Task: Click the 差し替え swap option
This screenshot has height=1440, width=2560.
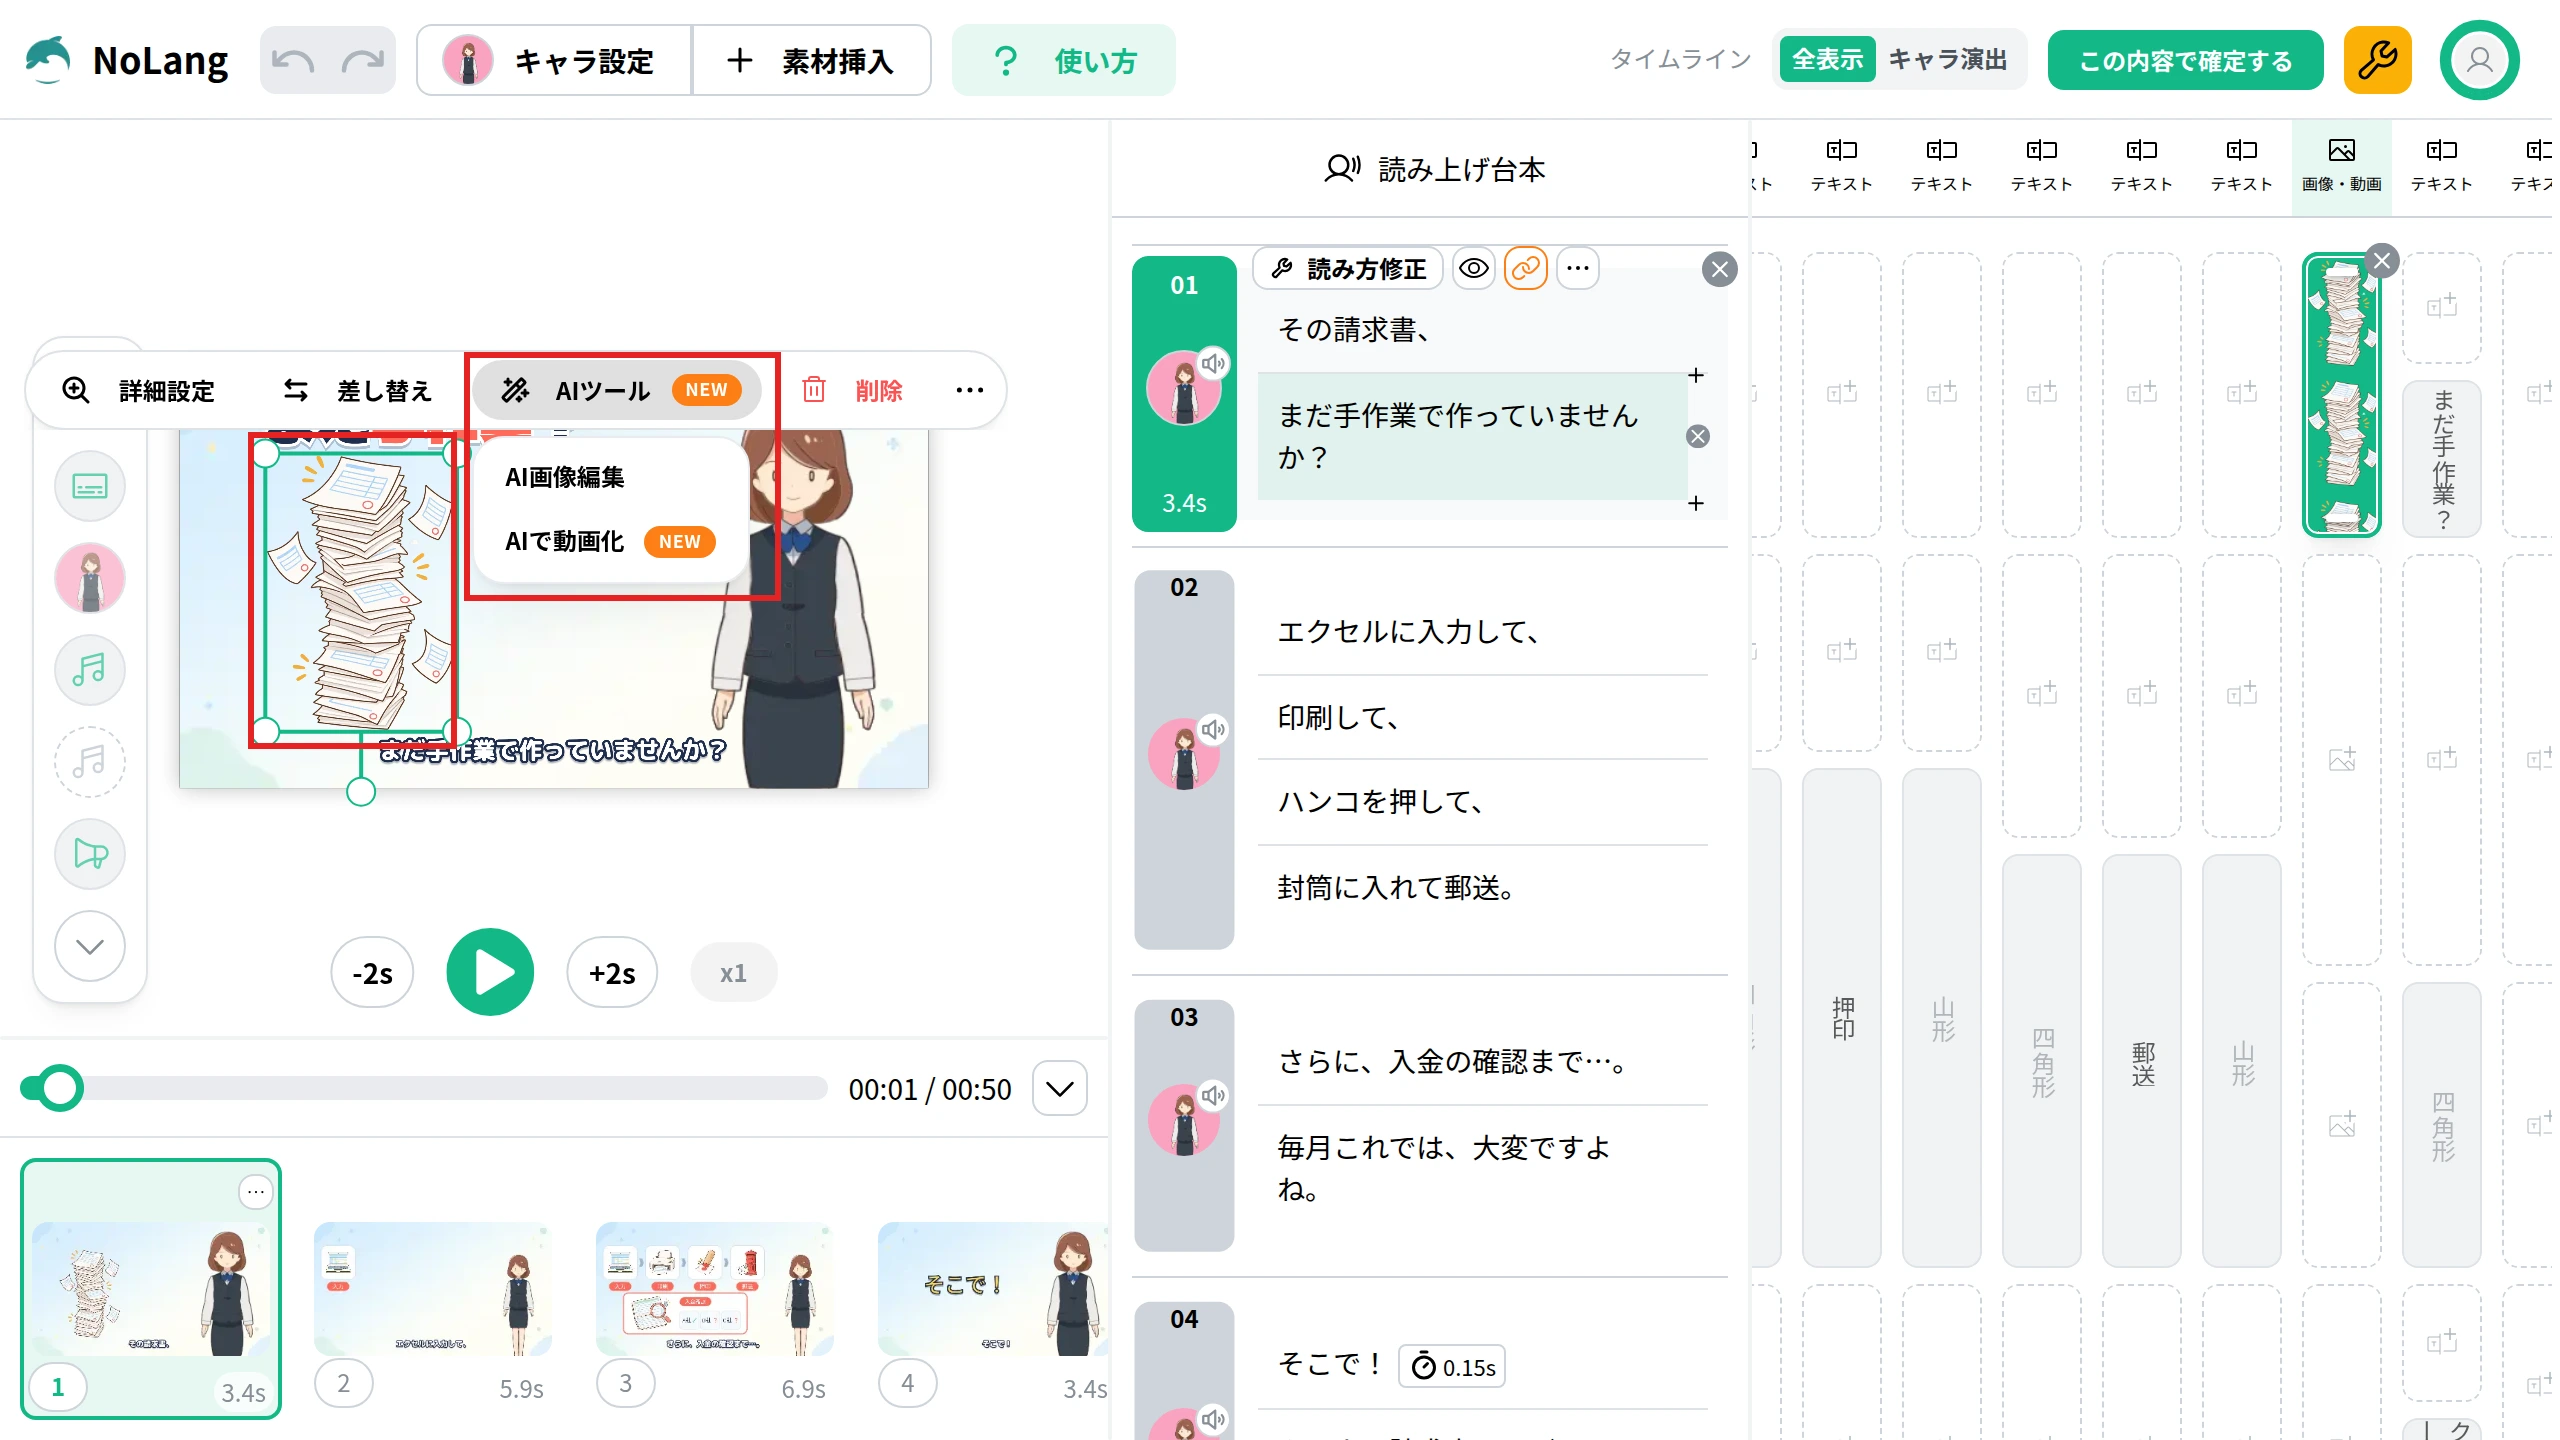Action: pos(357,390)
